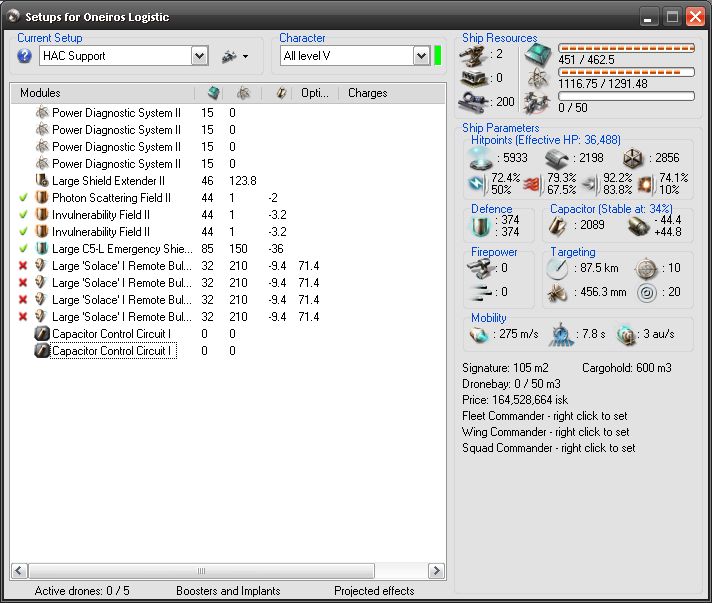Toggle the second Invulnerability Field II checkmark
Image resolution: width=712 pixels, height=603 pixels.
click(23, 232)
